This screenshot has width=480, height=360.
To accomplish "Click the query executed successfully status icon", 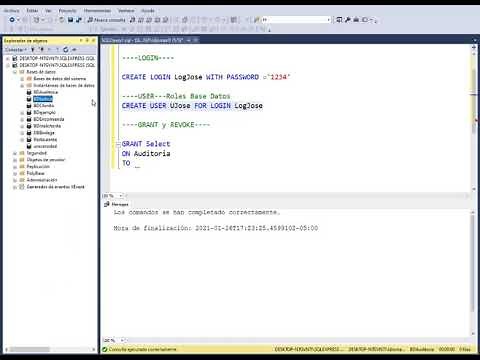I will pos(105,349).
